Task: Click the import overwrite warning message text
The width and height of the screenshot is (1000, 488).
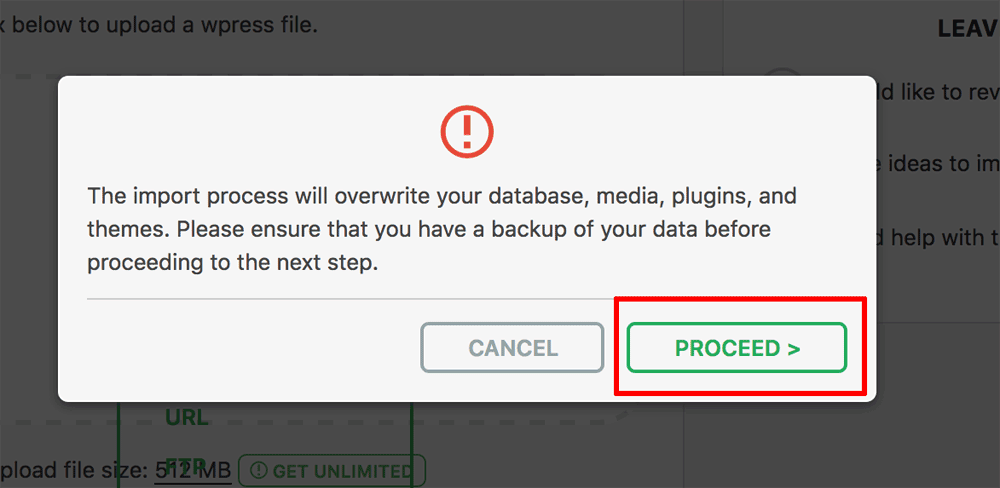Action: 442,230
